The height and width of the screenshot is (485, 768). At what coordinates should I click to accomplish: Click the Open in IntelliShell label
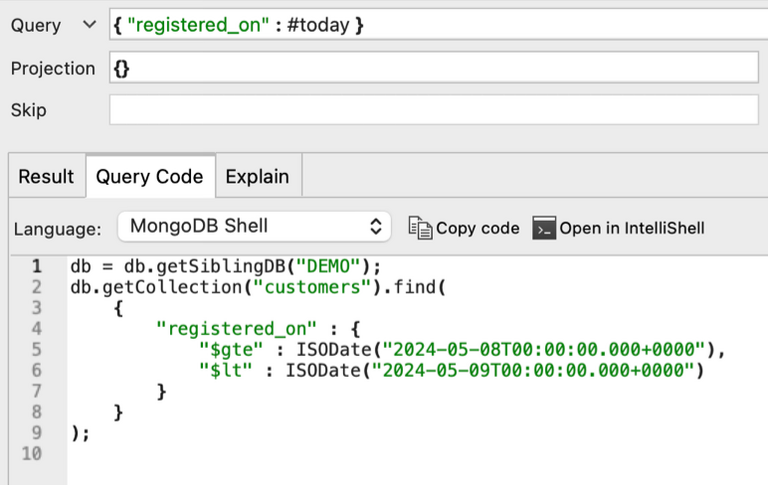tap(631, 228)
